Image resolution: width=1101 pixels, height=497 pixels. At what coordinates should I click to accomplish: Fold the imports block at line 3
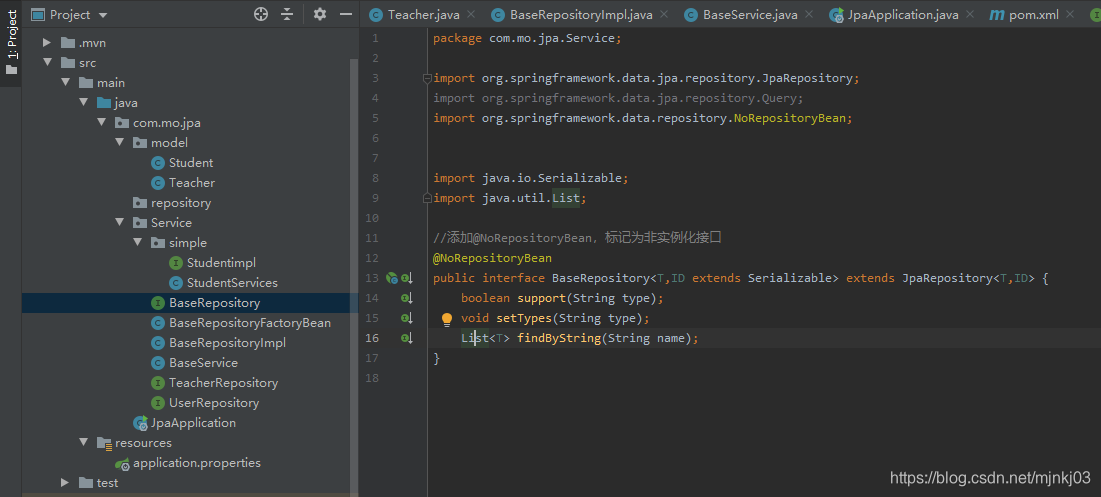pyautogui.click(x=427, y=79)
